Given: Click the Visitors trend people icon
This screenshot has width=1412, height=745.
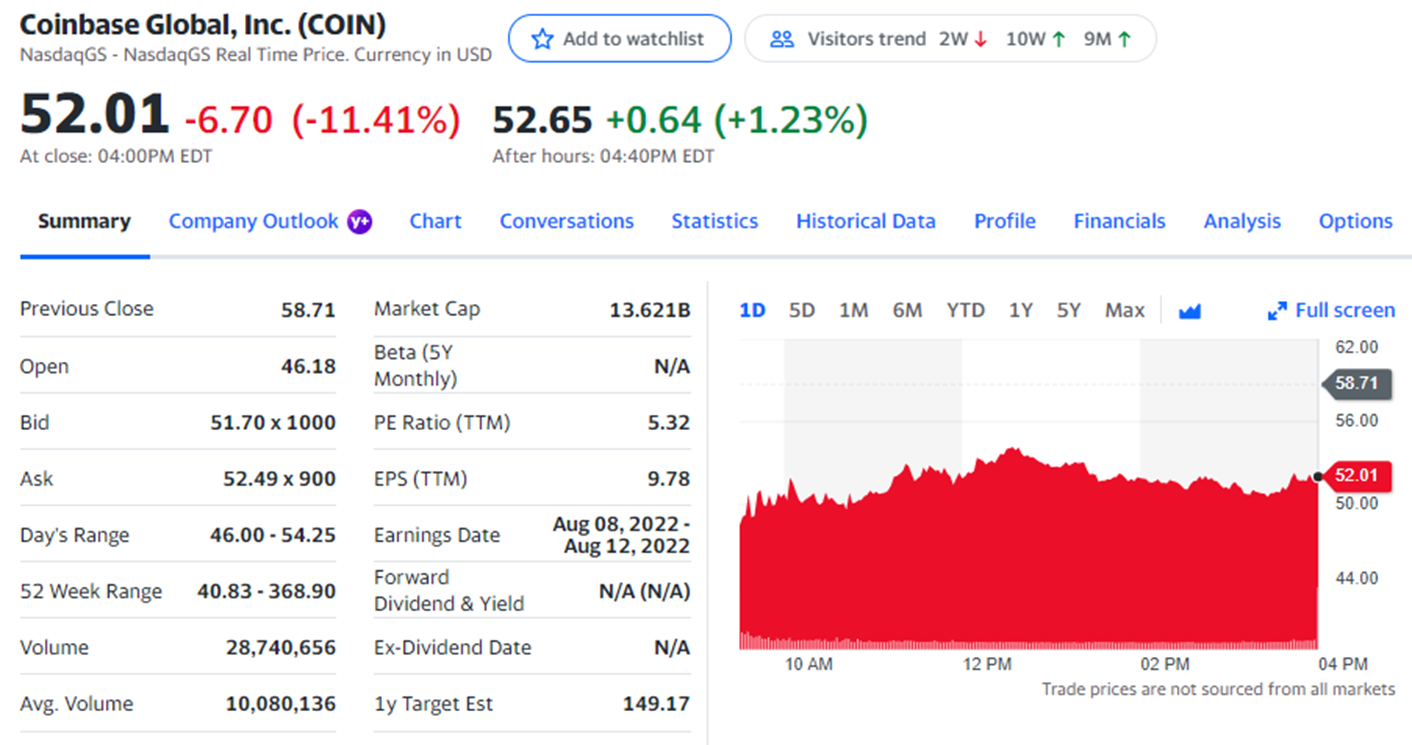Looking at the screenshot, I should [x=782, y=39].
